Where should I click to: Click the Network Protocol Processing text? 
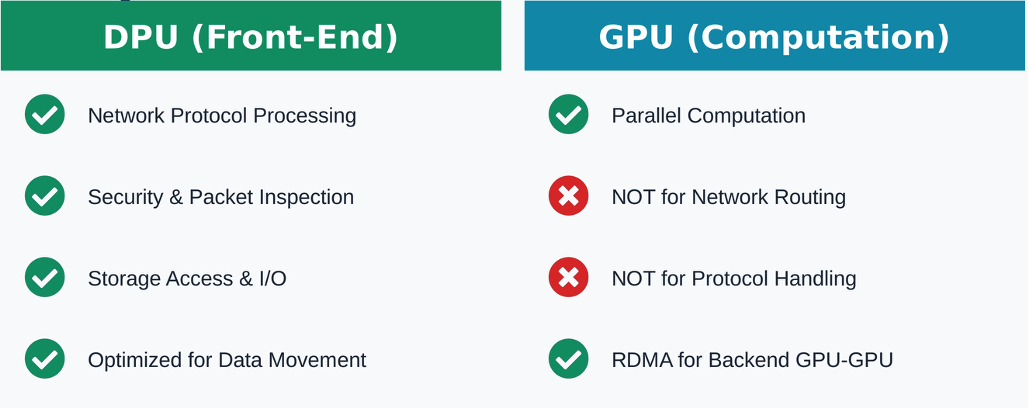222,116
